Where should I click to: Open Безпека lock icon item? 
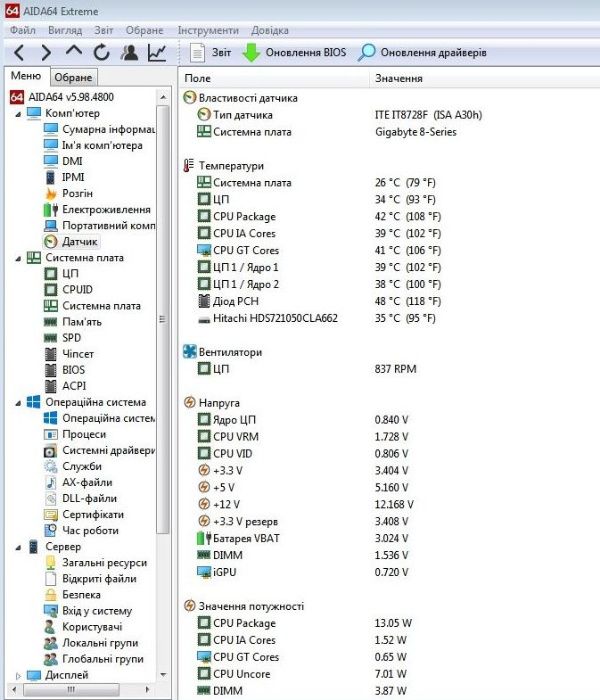click(72, 595)
